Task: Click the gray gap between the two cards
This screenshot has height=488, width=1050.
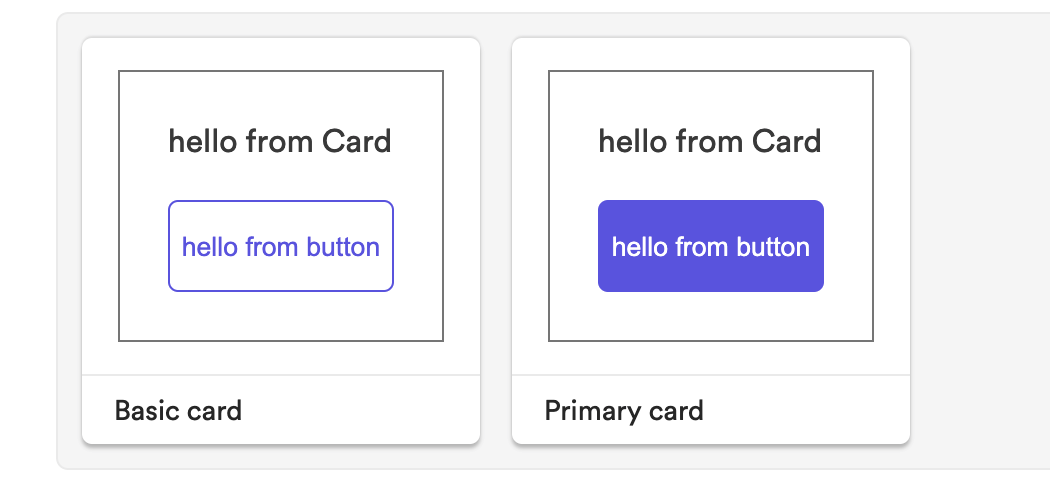Action: [496, 240]
